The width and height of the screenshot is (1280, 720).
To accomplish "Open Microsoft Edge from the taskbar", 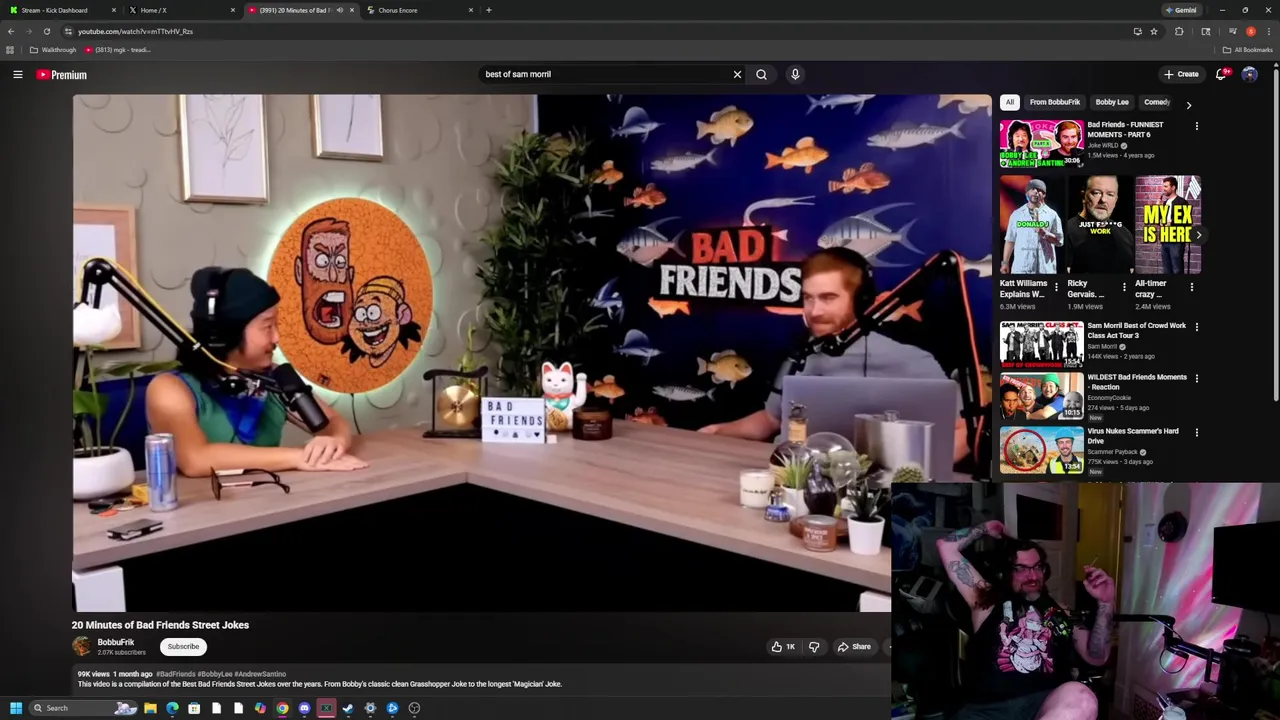I will (172, 708).
